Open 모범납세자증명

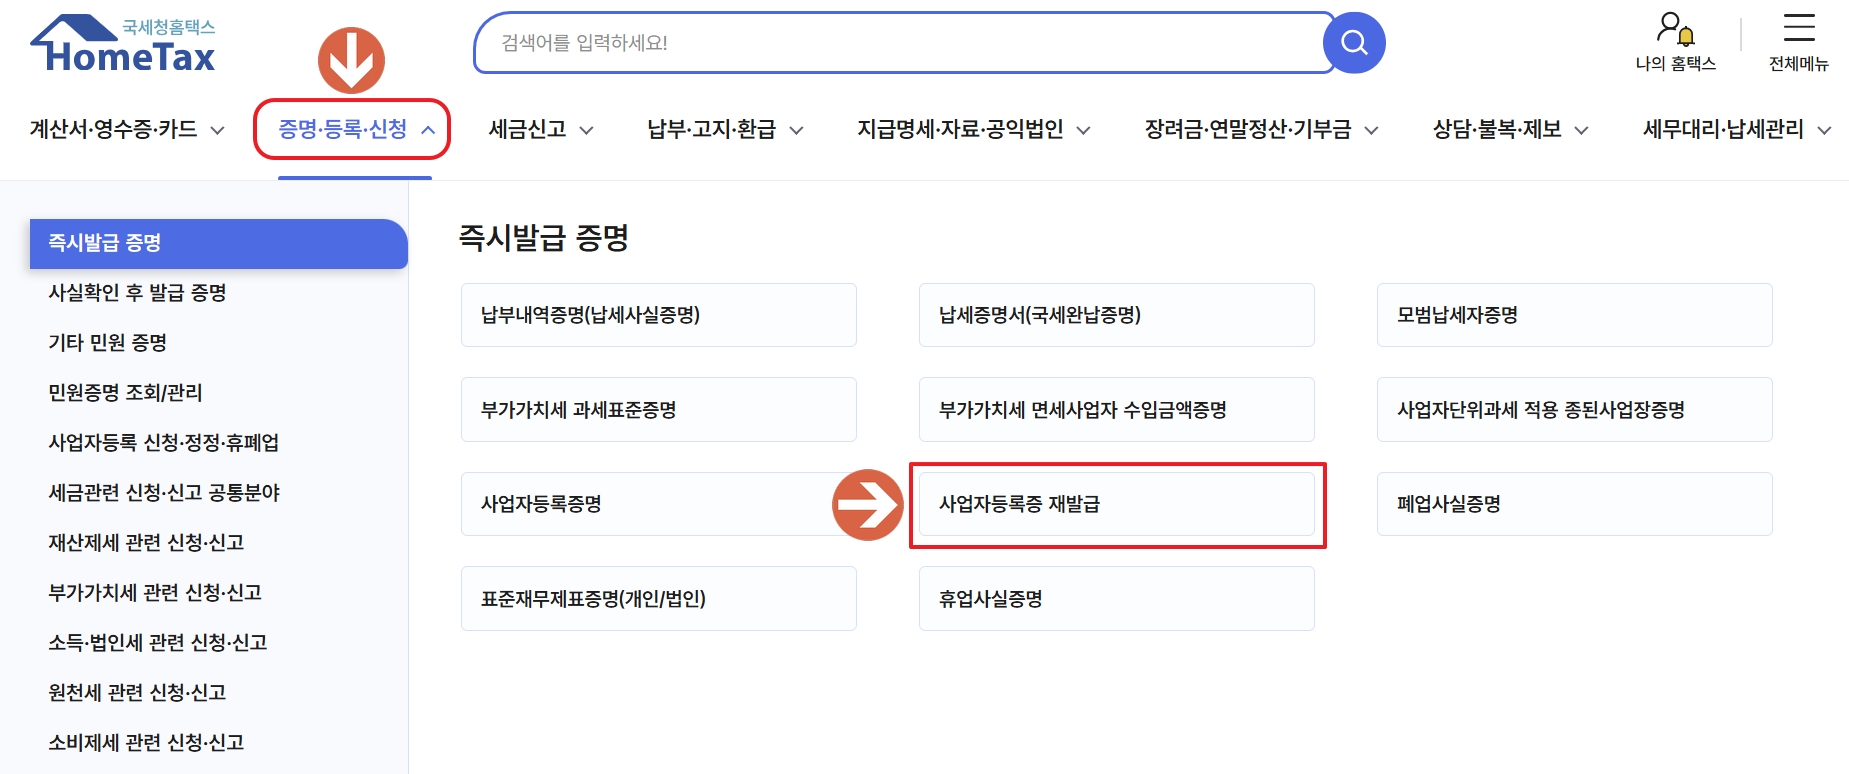point(1574,315)
